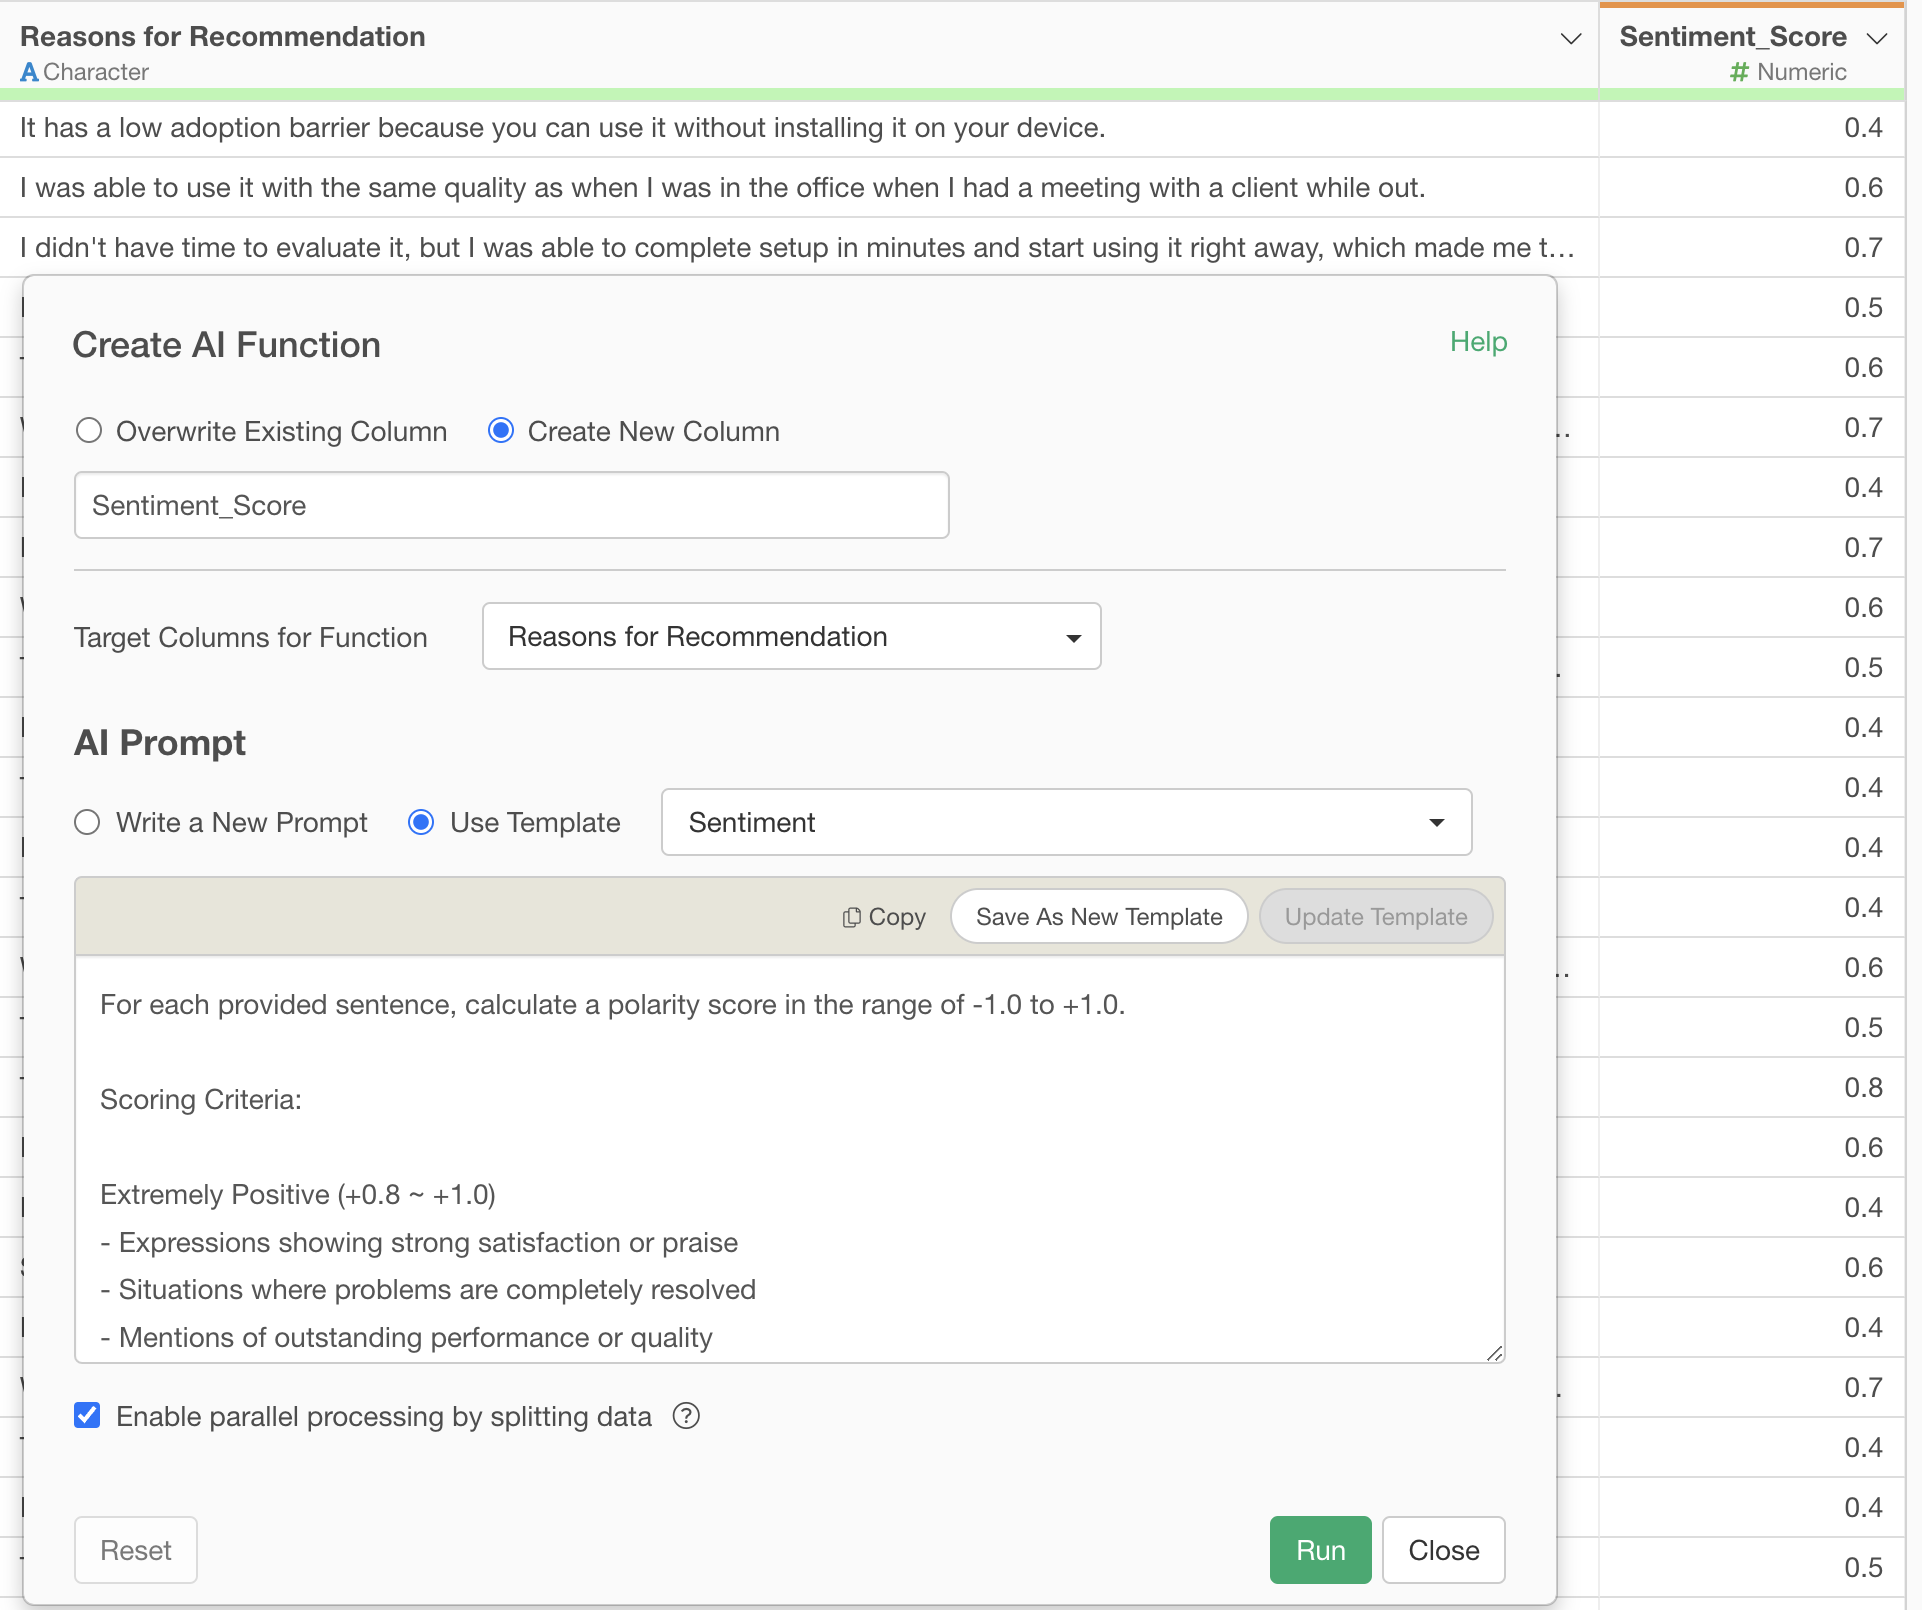Select Overwrite Existing Column option
The width and height of the screenshot is (1922, 1610).
coord(89,431)
